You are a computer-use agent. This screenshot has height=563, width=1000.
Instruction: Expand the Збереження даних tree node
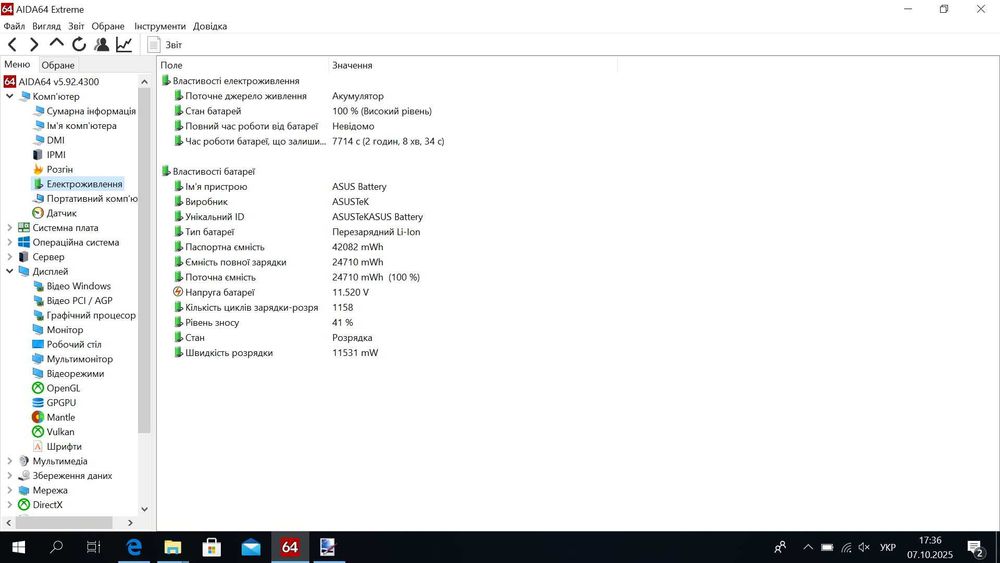10,476
